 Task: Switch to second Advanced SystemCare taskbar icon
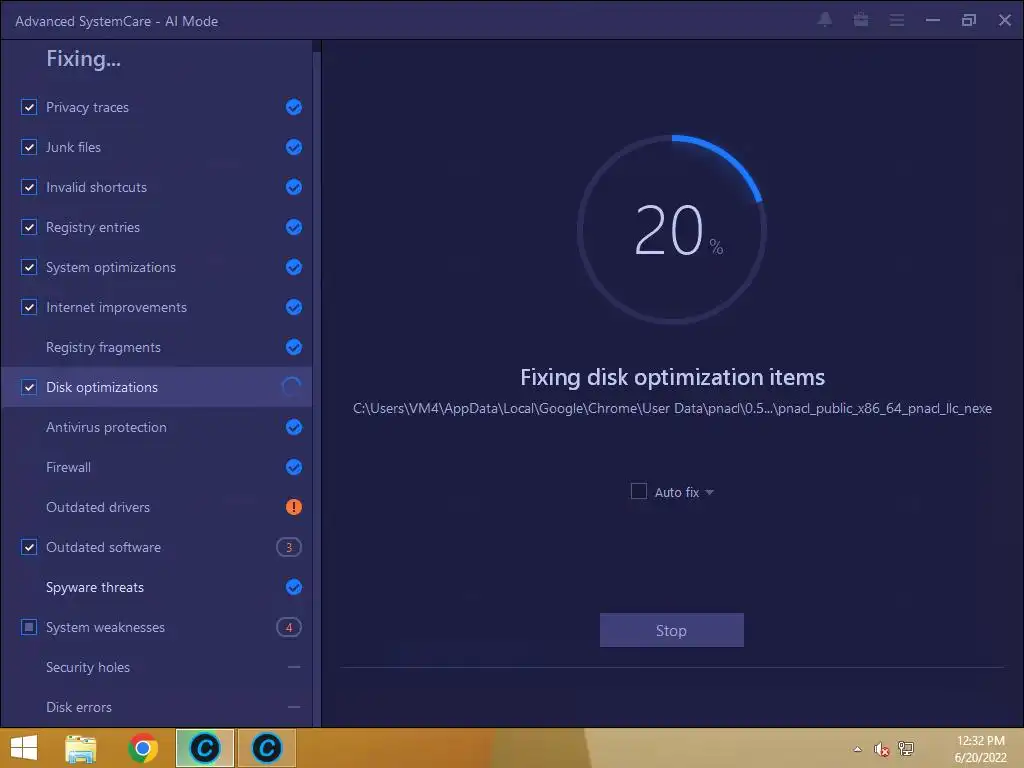tap(266, 748)
